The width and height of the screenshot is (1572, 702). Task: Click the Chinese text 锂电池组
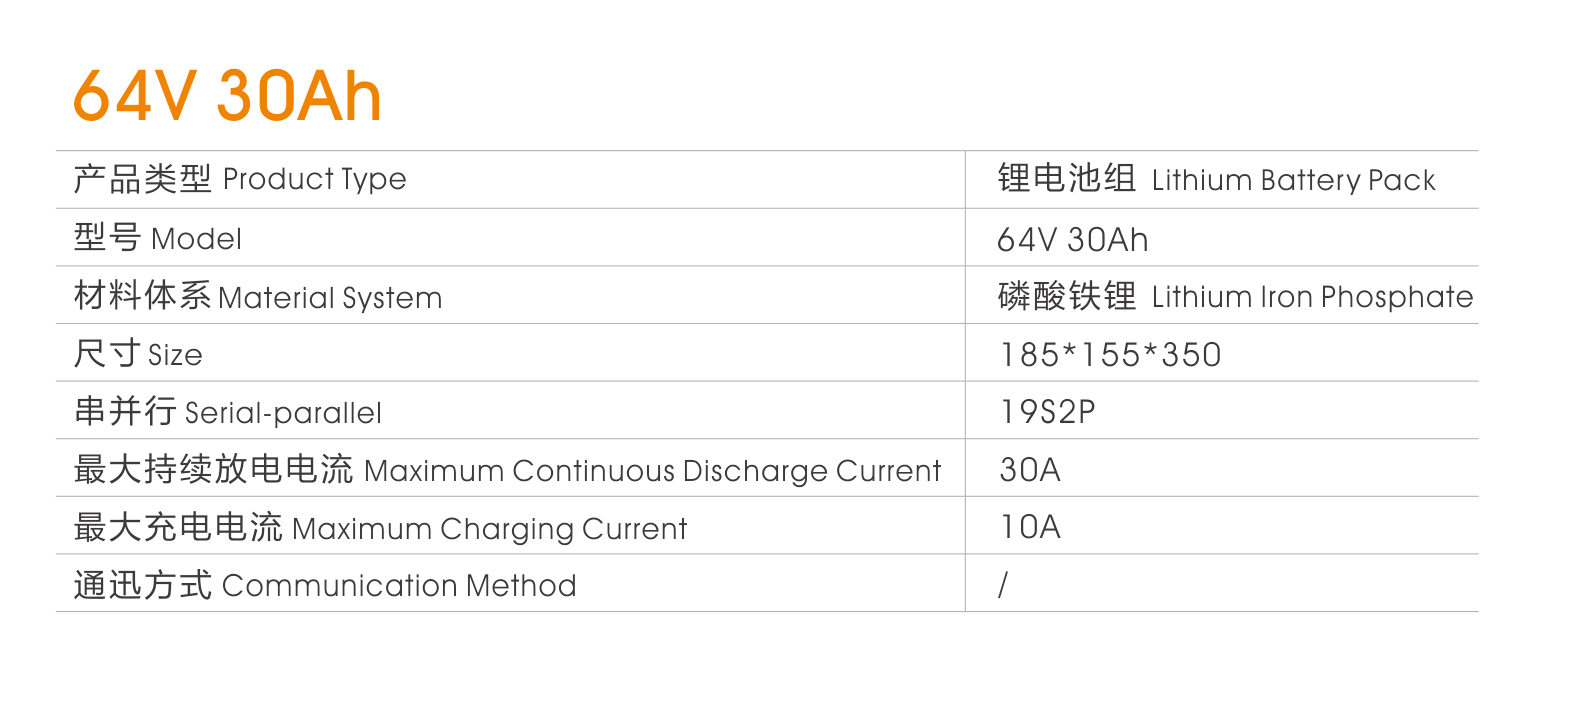pyautogui.click(x=1067, y=178)
